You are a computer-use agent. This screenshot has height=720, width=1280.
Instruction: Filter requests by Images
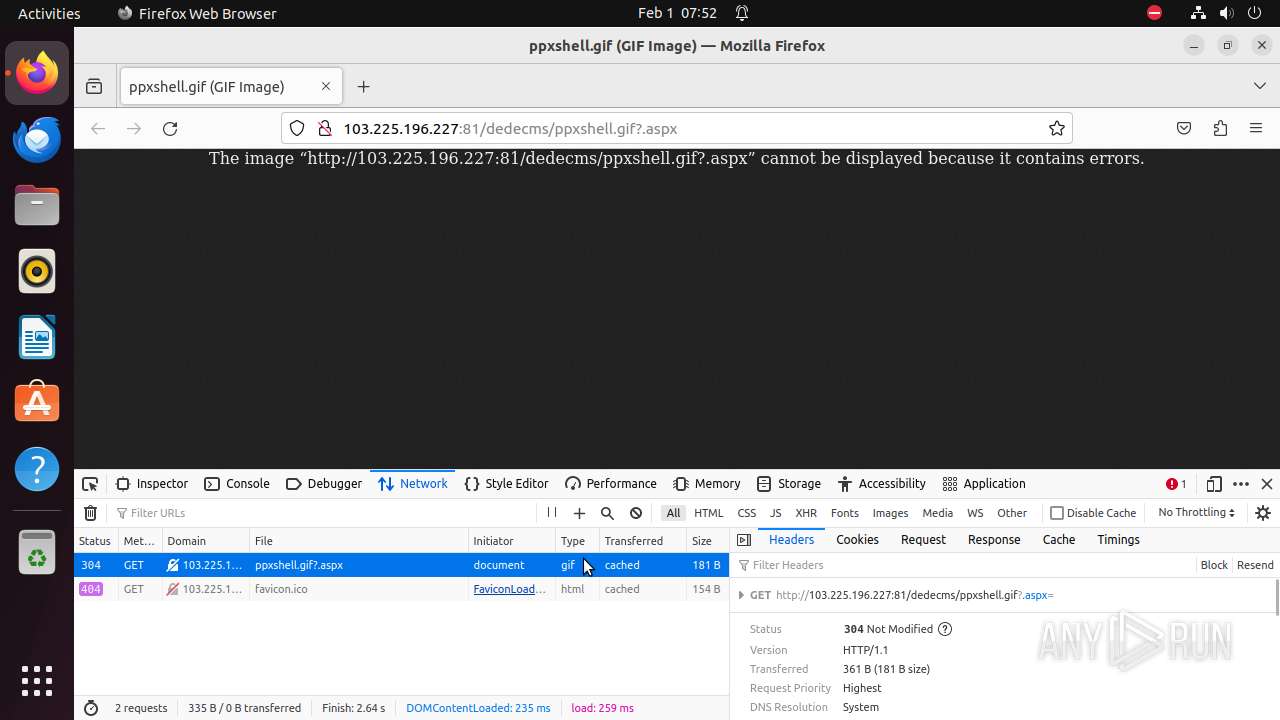tap(890, 513)
